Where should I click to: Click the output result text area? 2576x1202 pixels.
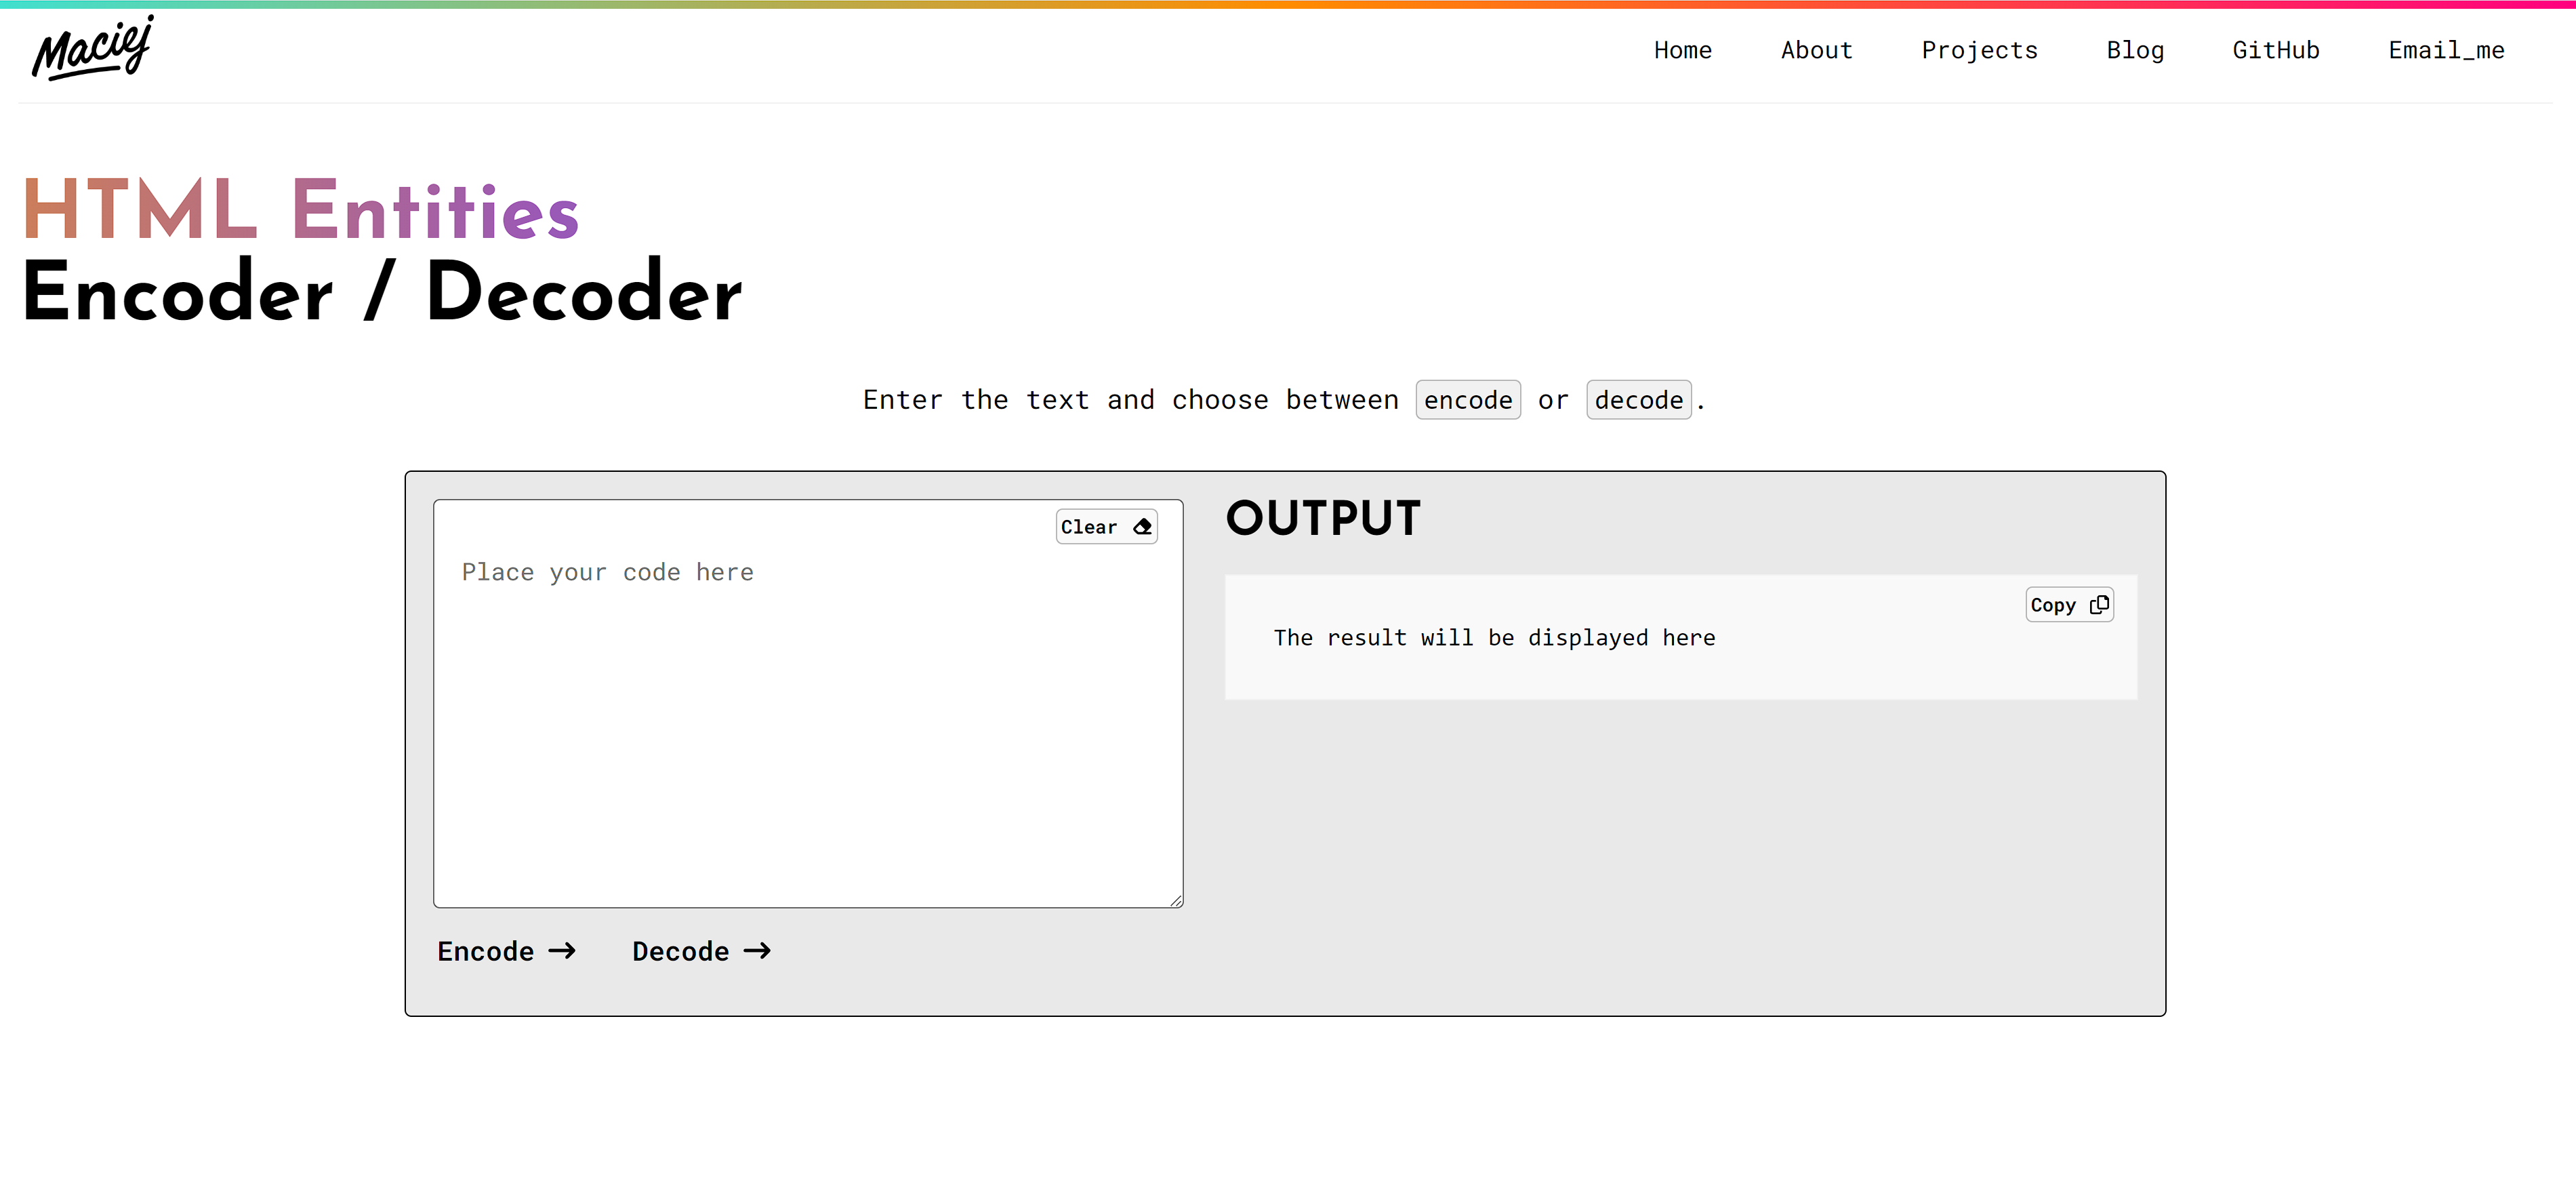[1494, 638]
